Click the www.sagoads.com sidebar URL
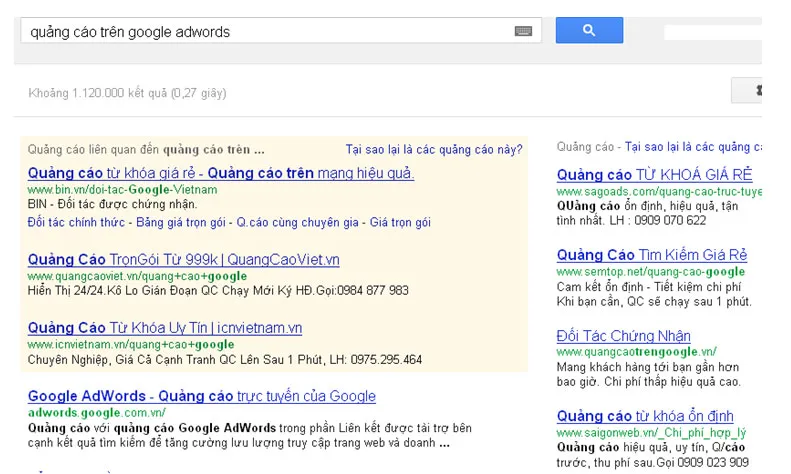The width and height of the screenshot is (791, 474). coord(659,192)
